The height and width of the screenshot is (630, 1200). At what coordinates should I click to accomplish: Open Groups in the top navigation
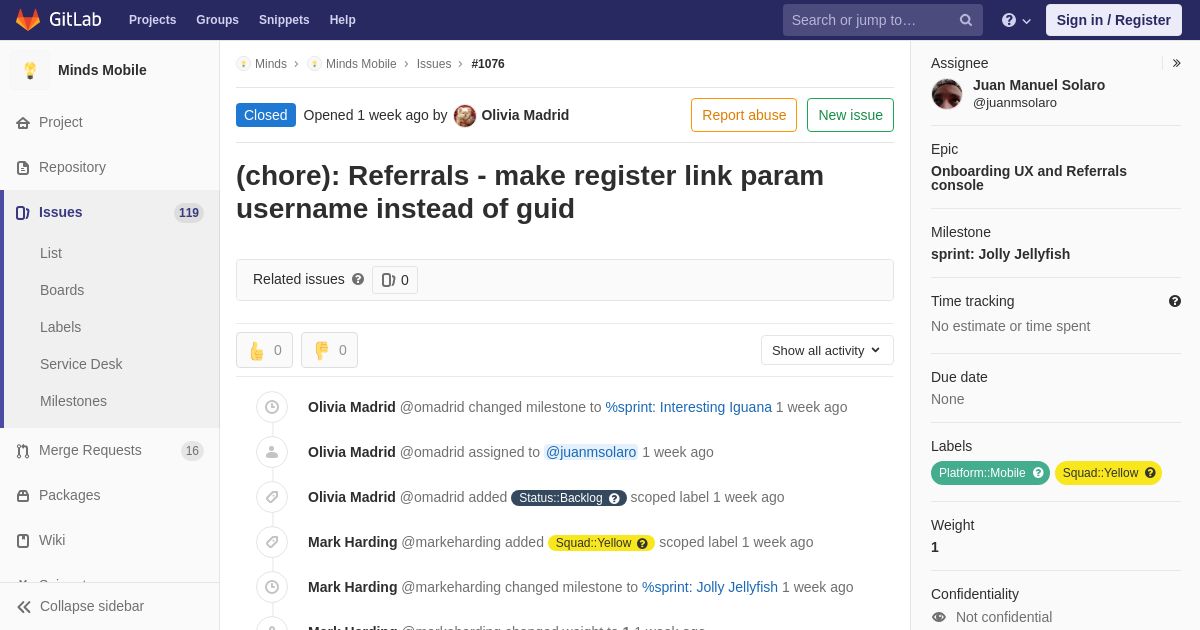pyautogui.click(x=217, y=20)
